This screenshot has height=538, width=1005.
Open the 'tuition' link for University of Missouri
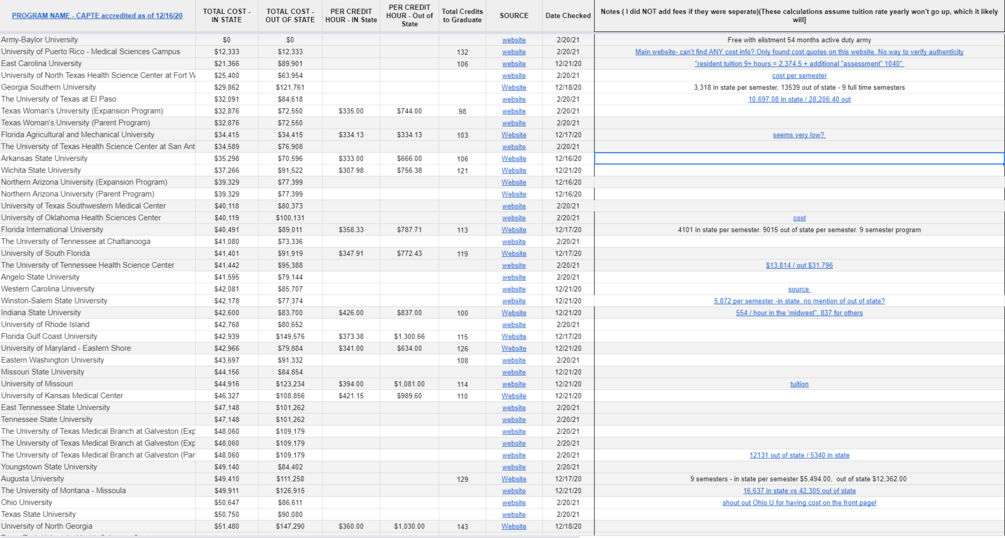(x=799, y=384)
